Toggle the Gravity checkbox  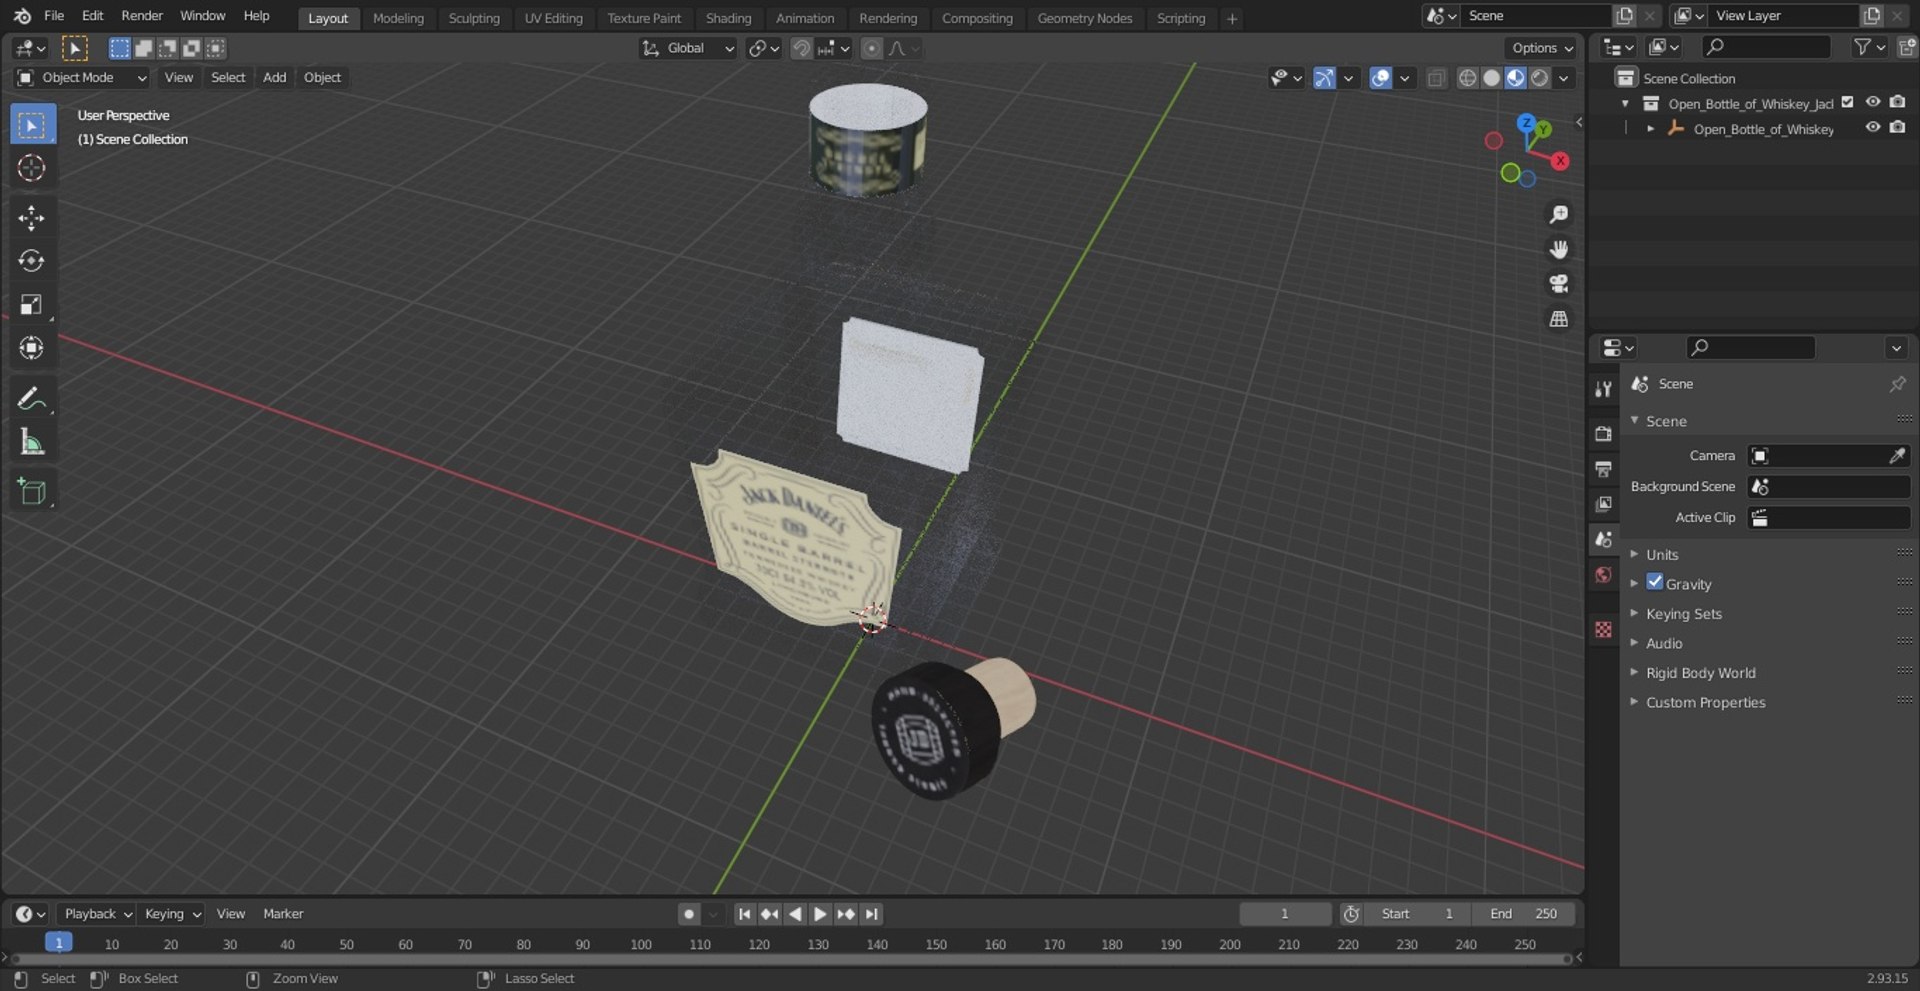pos(1655,582)
